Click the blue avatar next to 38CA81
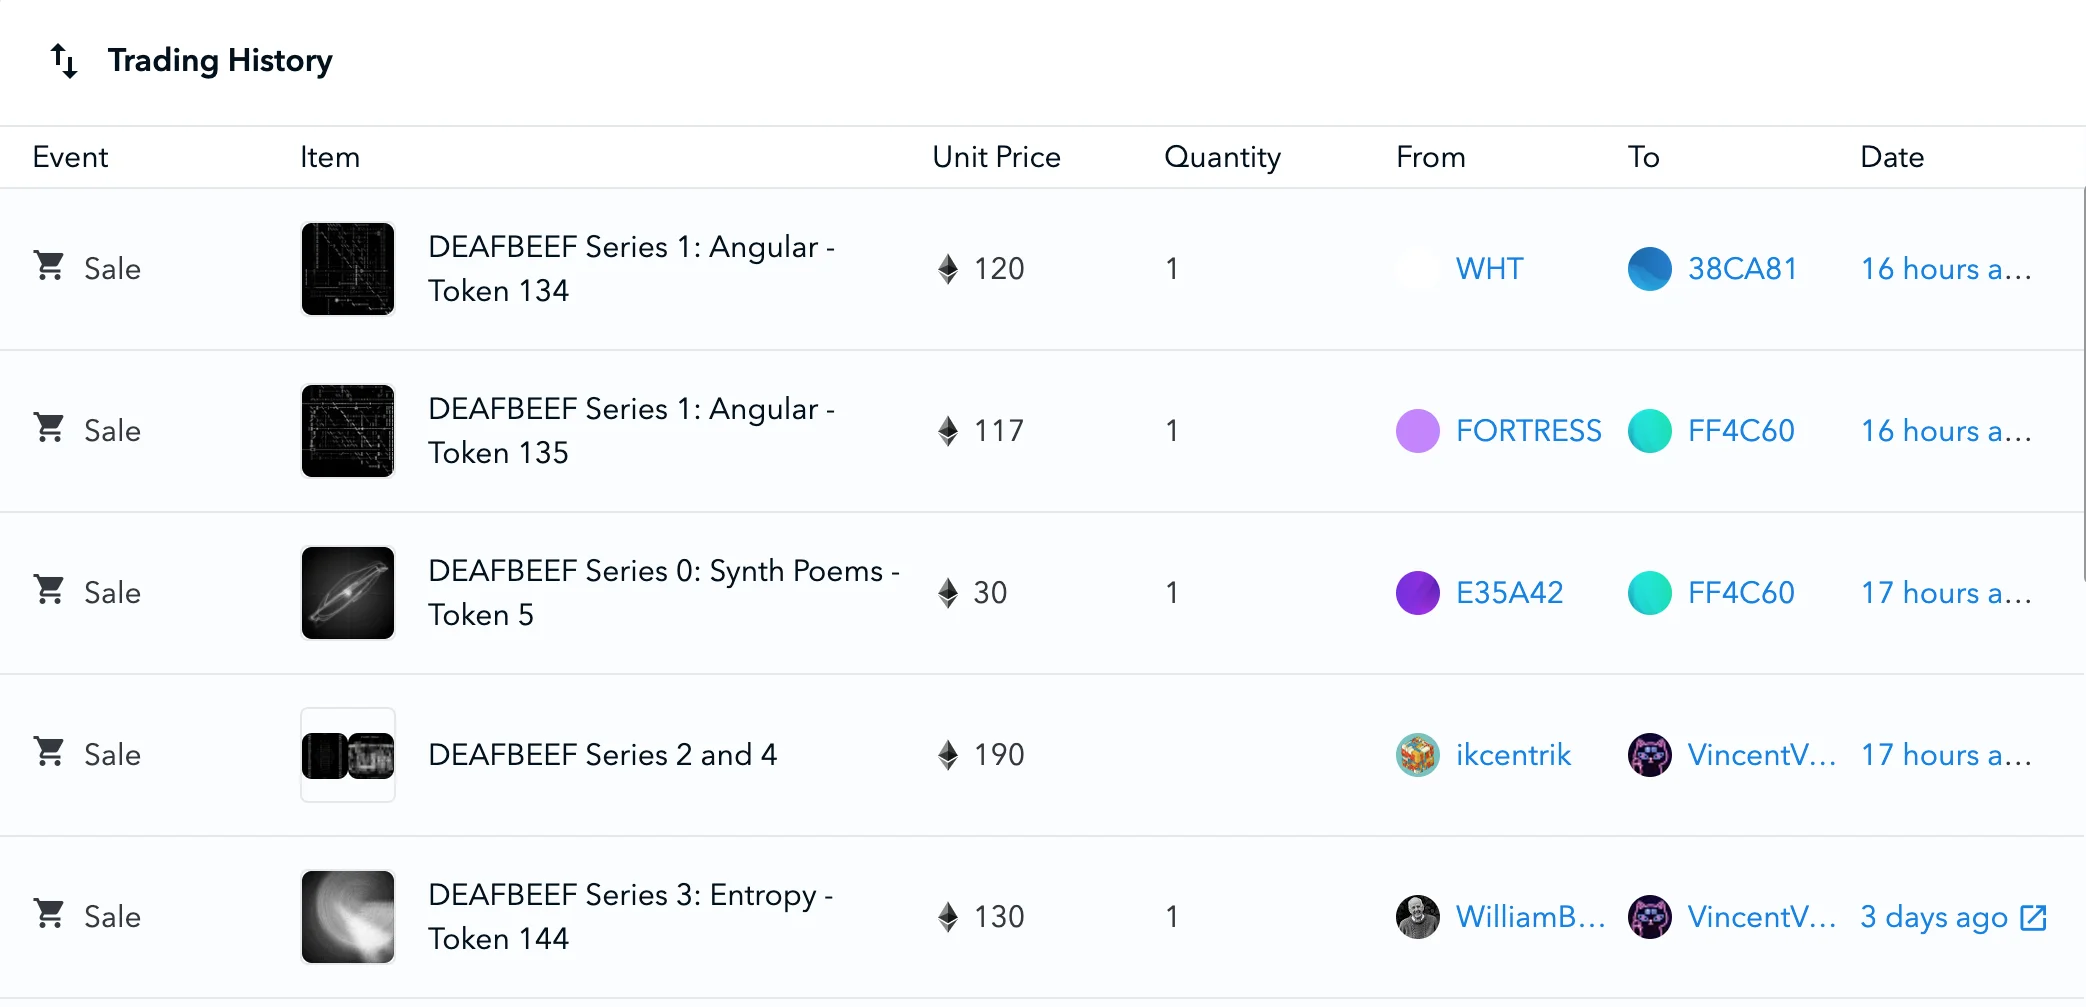The width and height of the screenshot is (2086, 1007). (x=1649, y=269)
